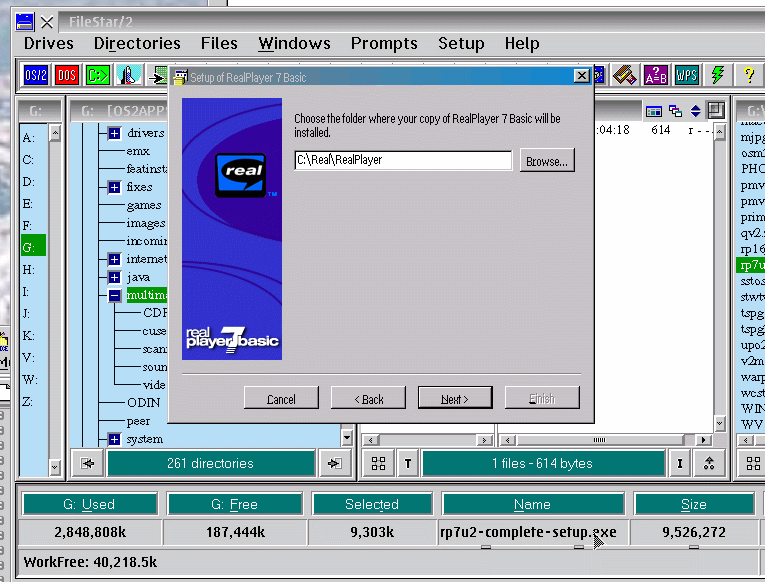
Task: Open the Prompts menu
Action: click(384, 43)
